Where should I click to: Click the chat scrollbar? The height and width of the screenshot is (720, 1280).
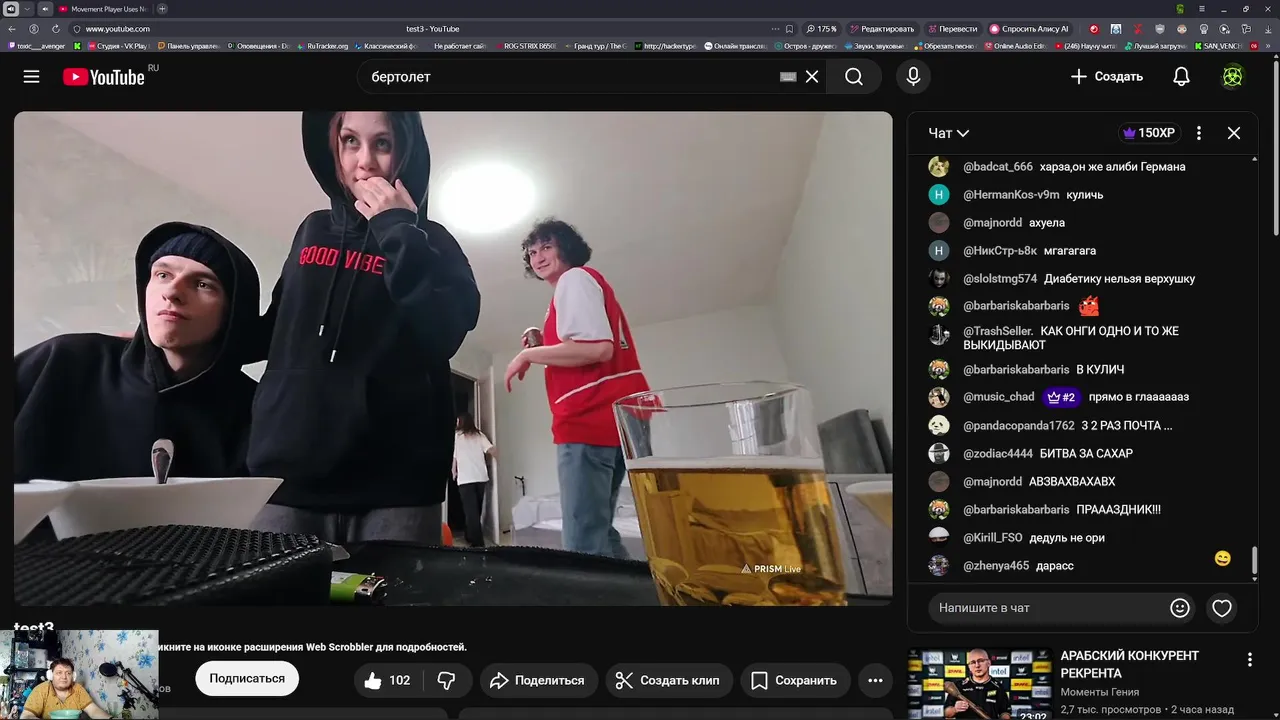pos(1254,561)
